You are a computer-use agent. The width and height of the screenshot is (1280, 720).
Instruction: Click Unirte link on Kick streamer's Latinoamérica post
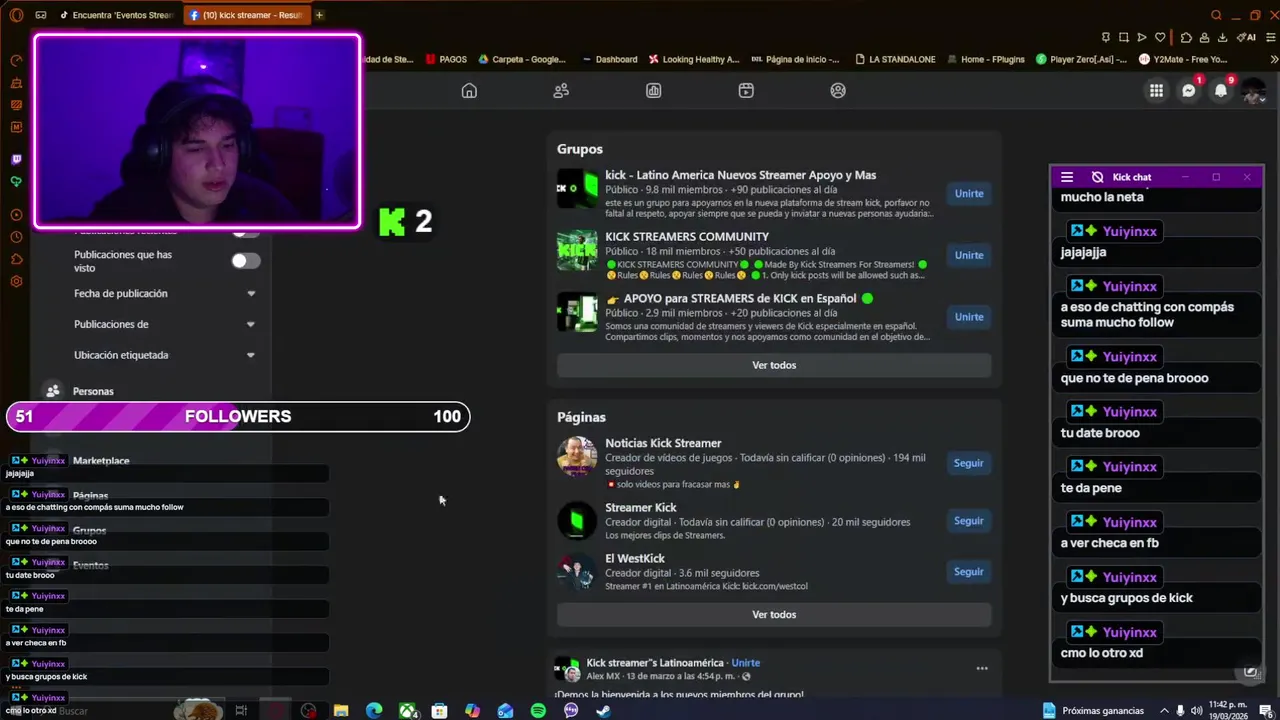coord(746,663)
